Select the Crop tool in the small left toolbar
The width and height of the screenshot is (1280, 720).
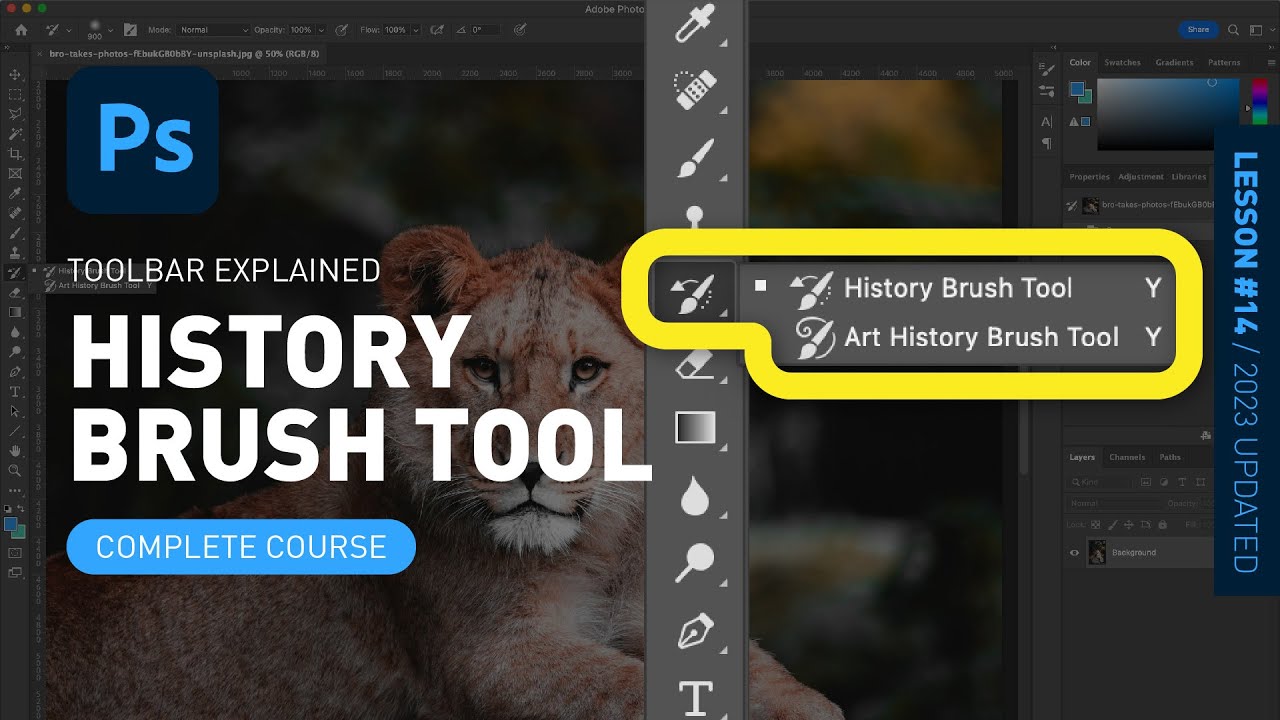(15, 153)
